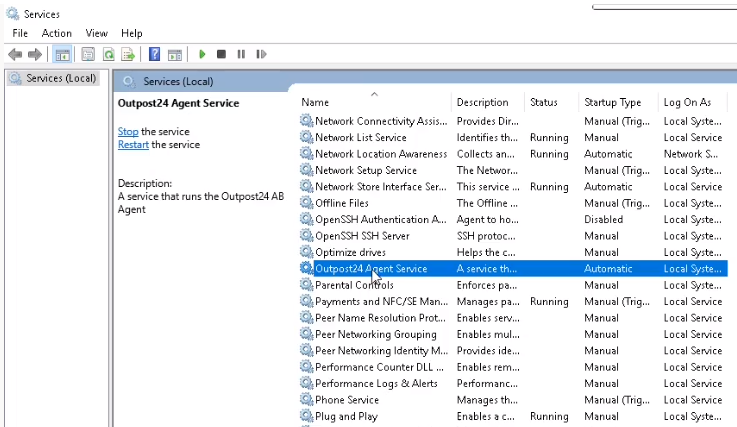Open the File menu
This screenshot has height=427, width=737.
(x=20, y=33)
